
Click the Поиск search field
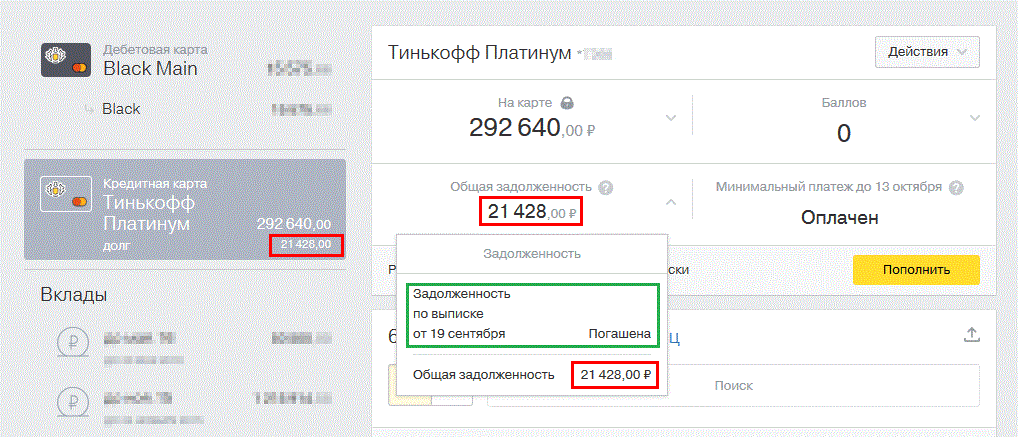(733, 386)
